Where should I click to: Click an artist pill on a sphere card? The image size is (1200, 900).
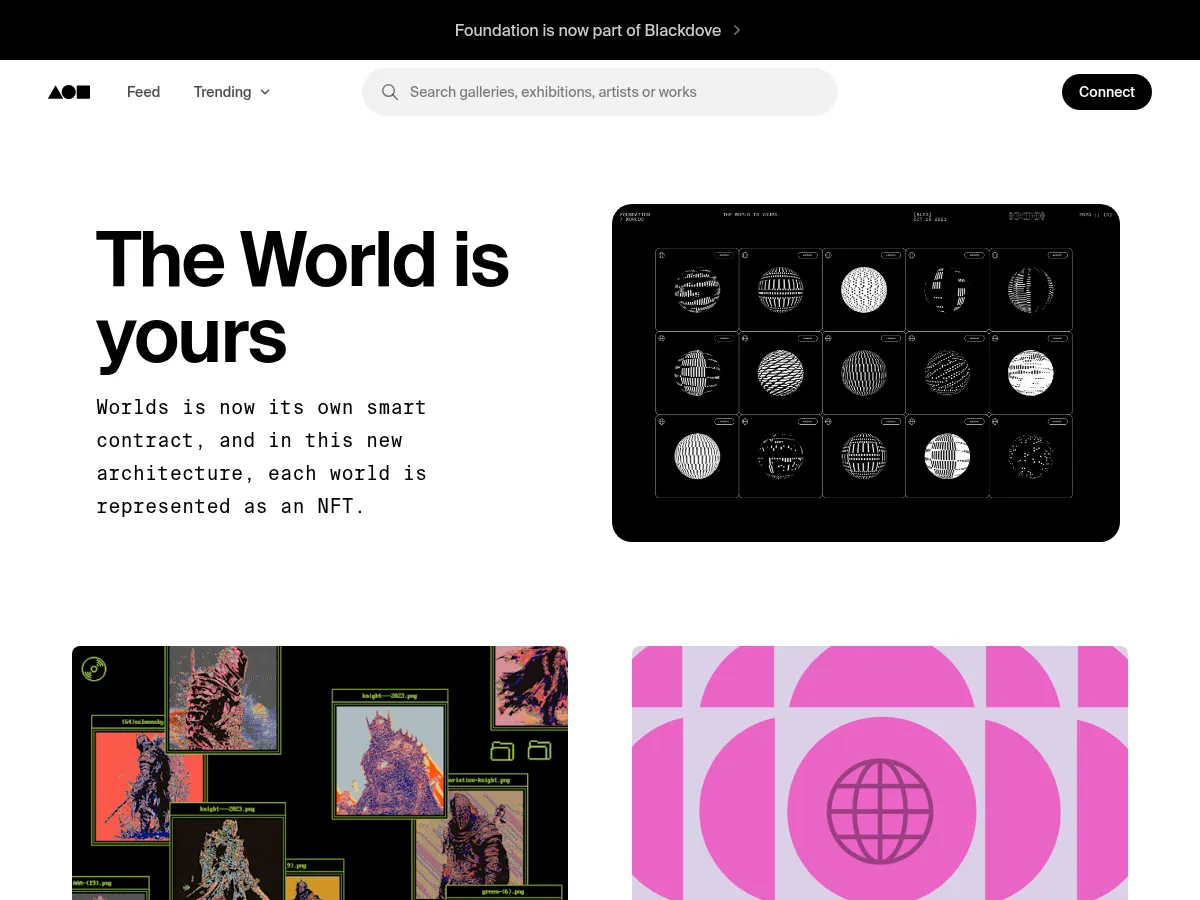[723, 254]
